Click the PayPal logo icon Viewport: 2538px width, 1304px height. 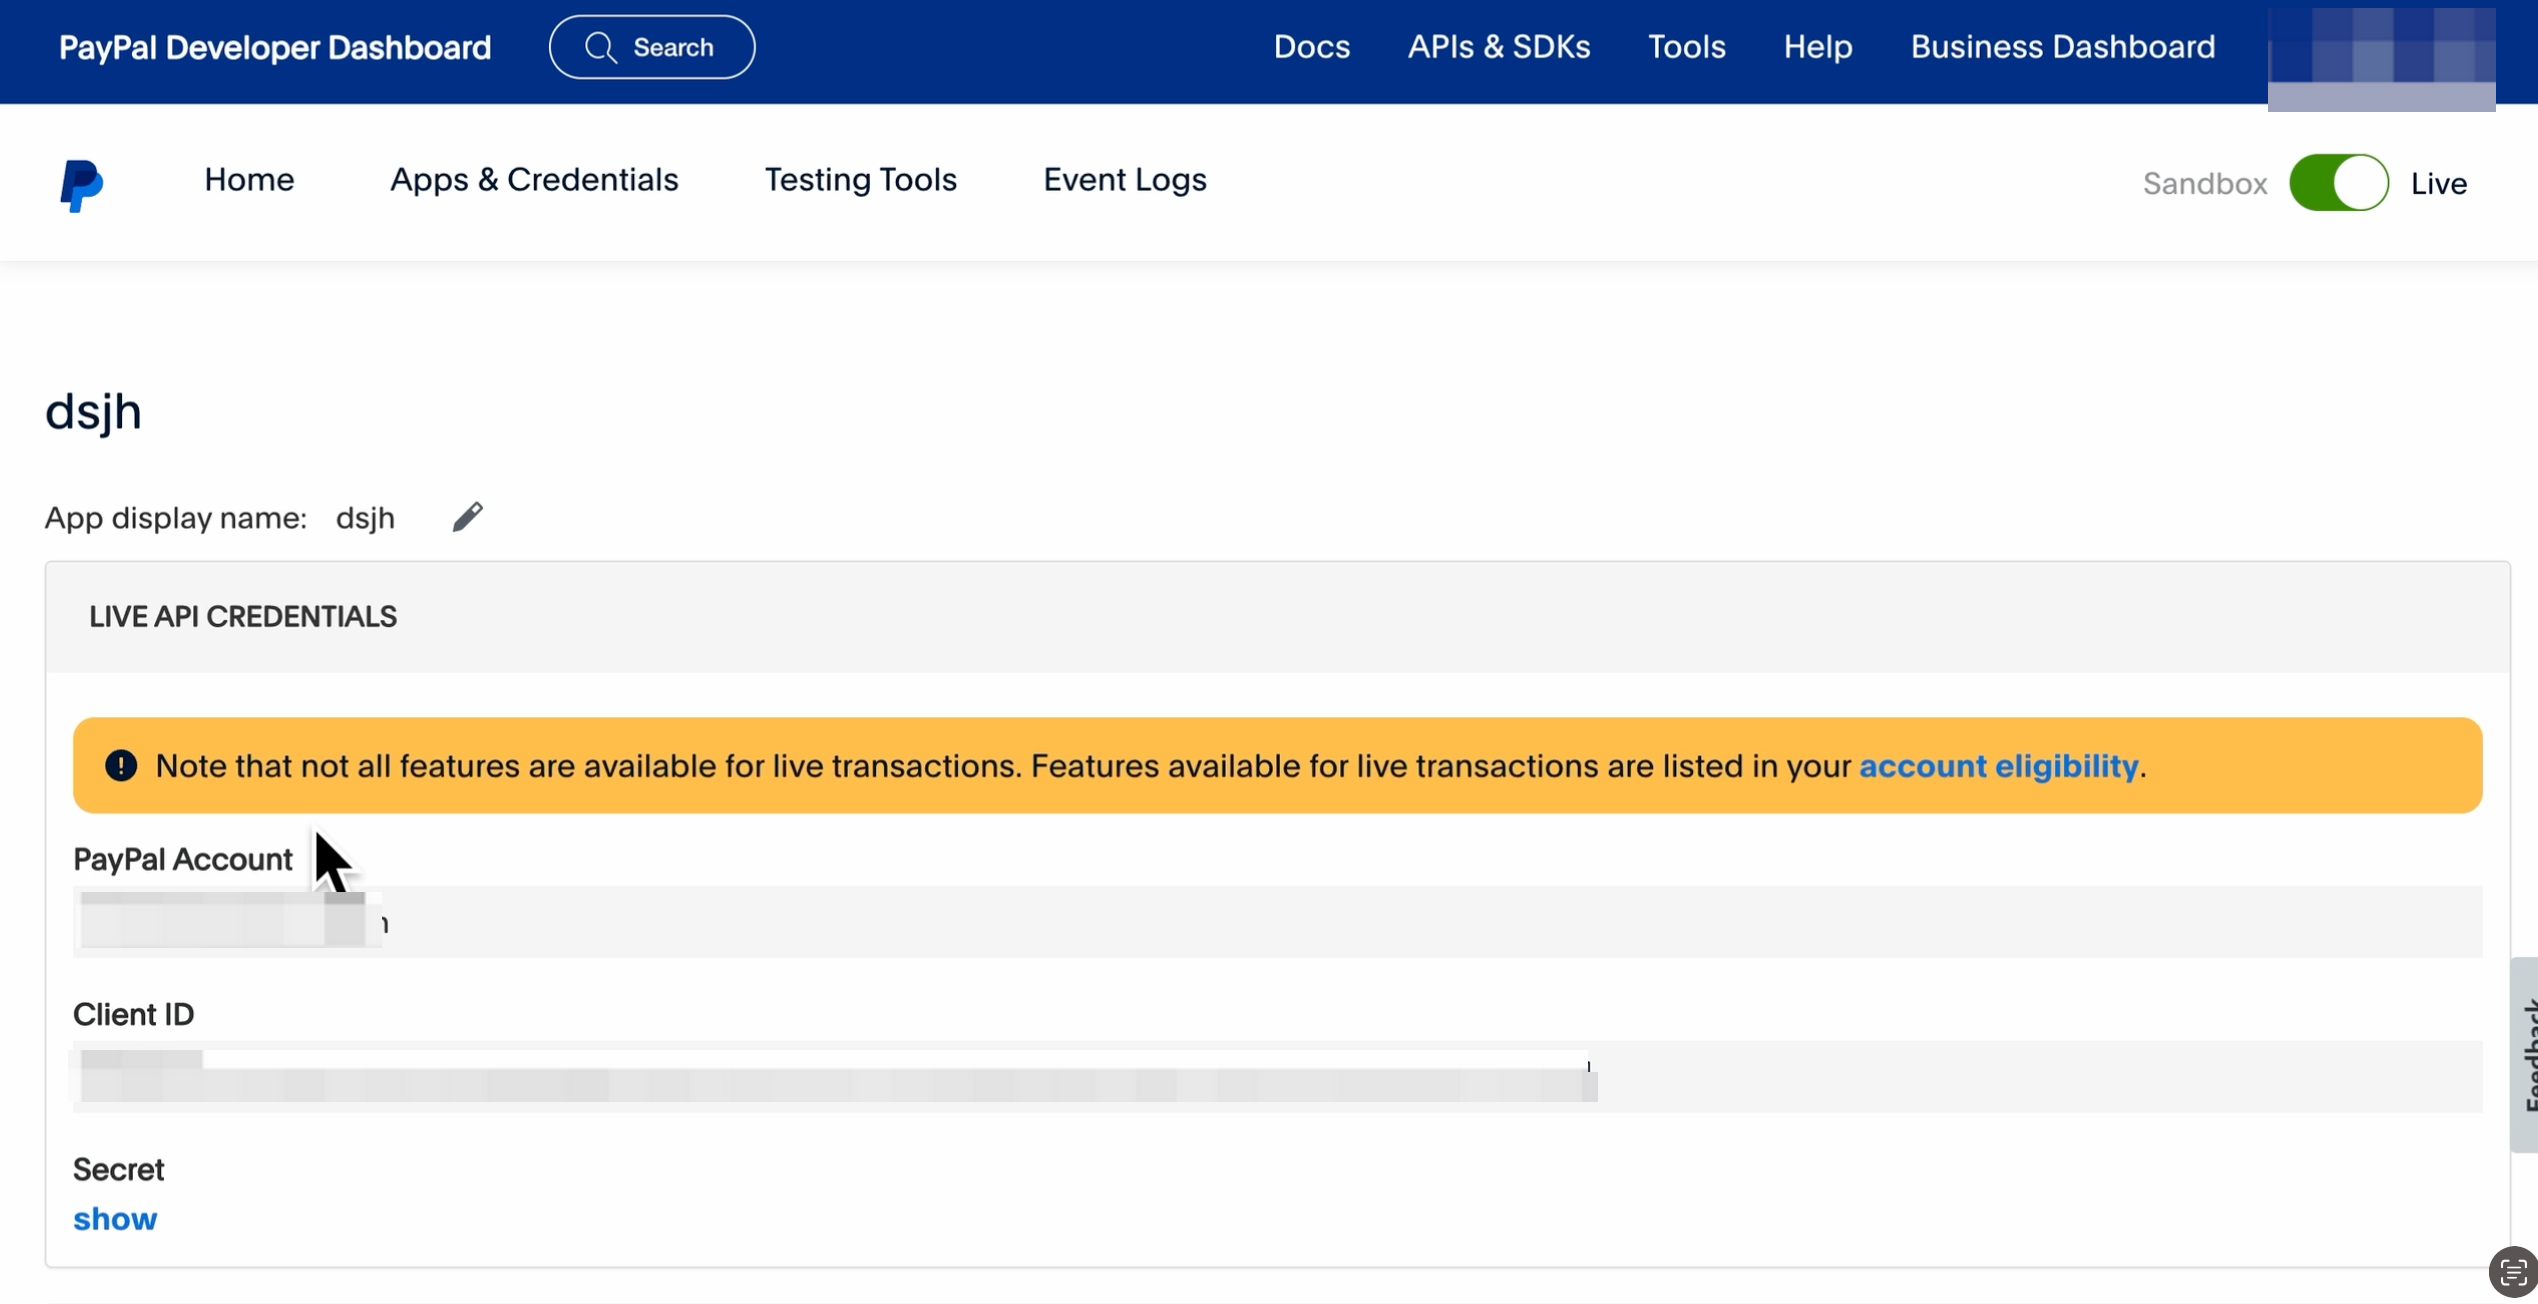click(81, 185)
